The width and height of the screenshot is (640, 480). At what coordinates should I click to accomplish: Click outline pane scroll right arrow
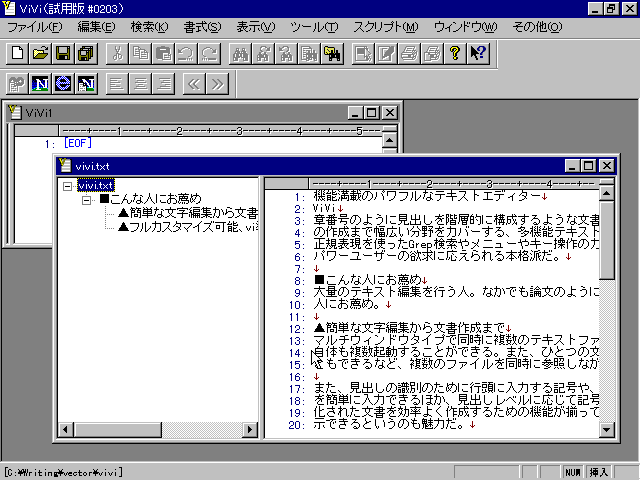tap(250, 429)
